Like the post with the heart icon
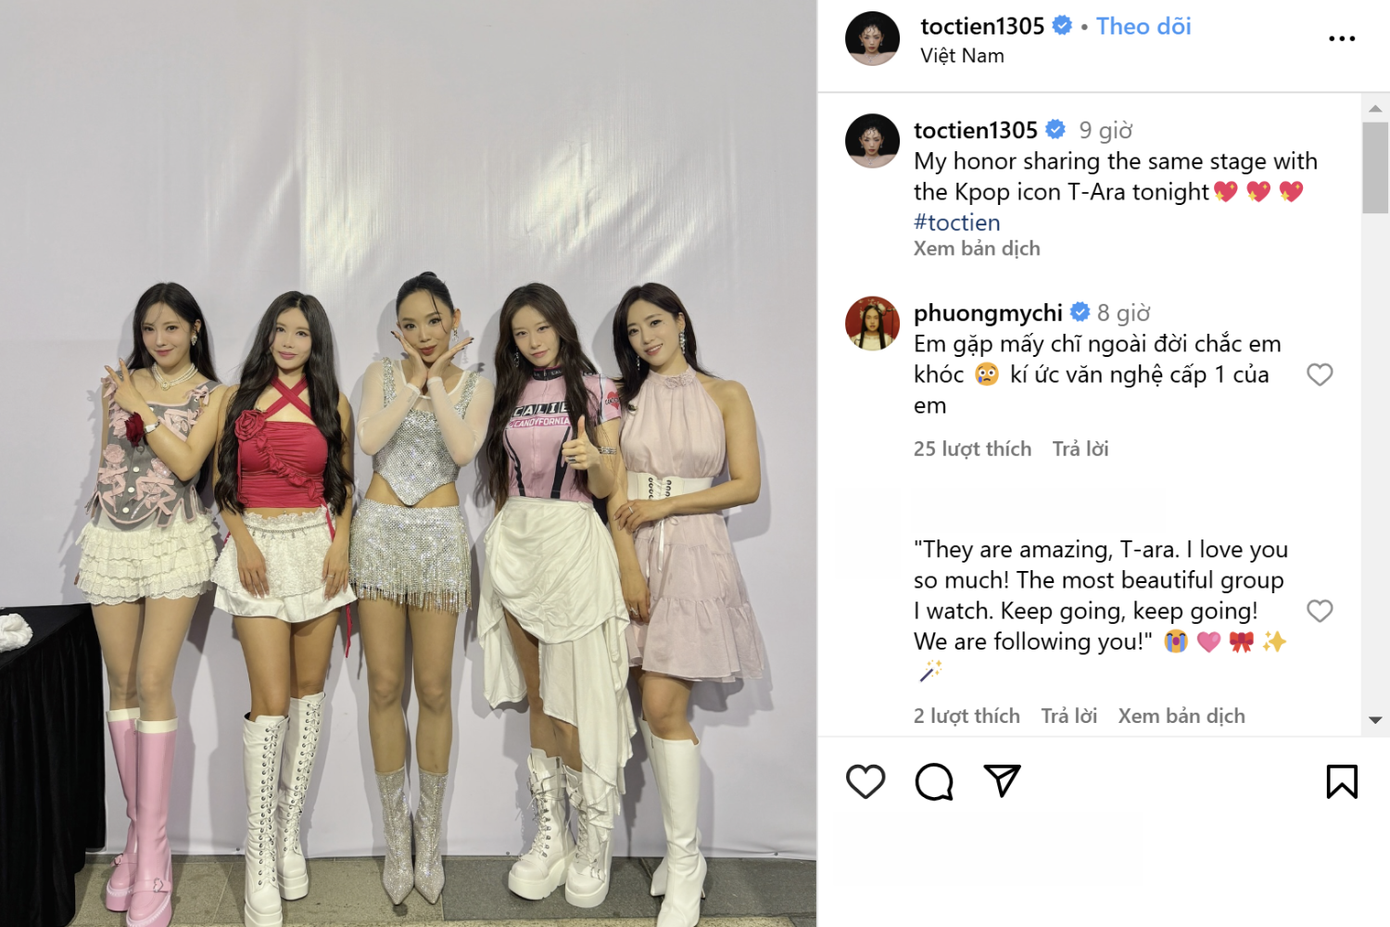1390x927 pixels. [x=865, y=781]
